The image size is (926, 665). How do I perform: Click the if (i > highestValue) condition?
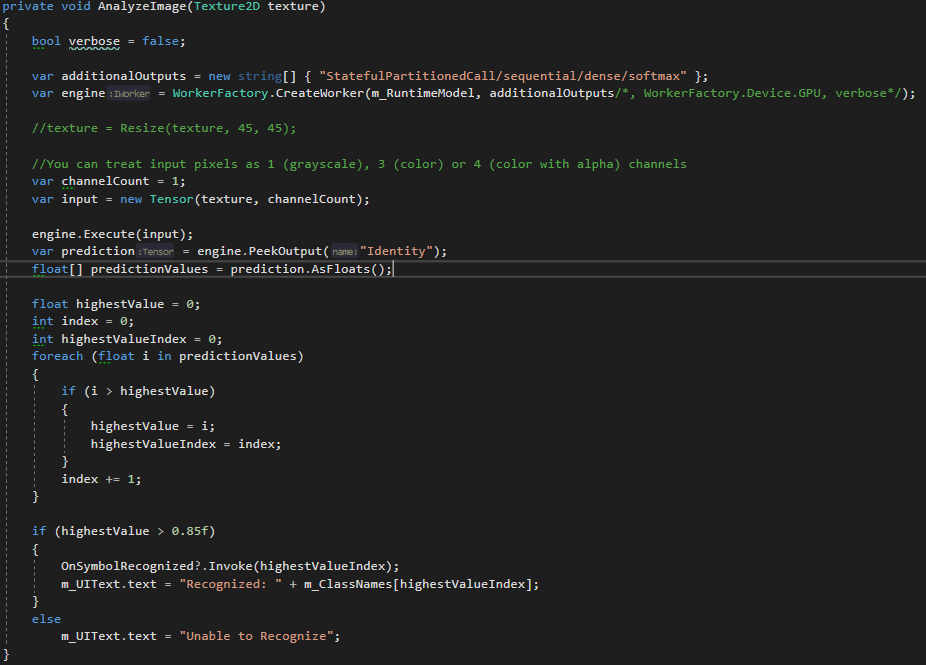point(138,391)
